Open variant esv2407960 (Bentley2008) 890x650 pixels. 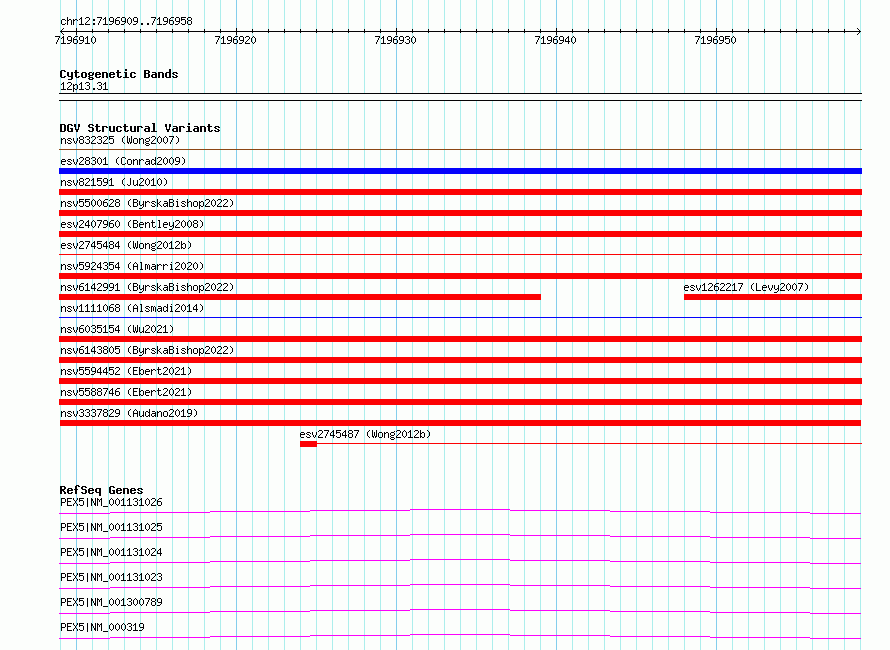pyautogui.click(x=132, y=224)
